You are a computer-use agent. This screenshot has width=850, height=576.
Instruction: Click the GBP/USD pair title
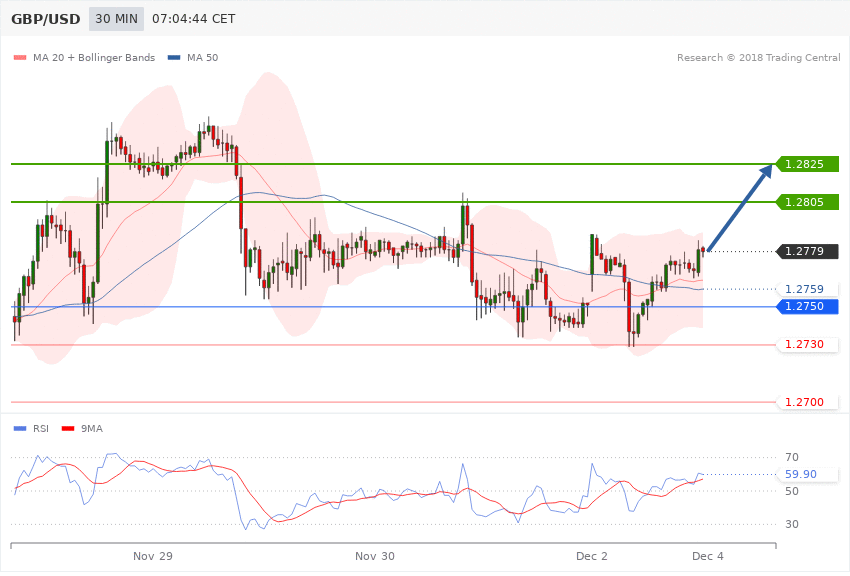click(46, 19)
